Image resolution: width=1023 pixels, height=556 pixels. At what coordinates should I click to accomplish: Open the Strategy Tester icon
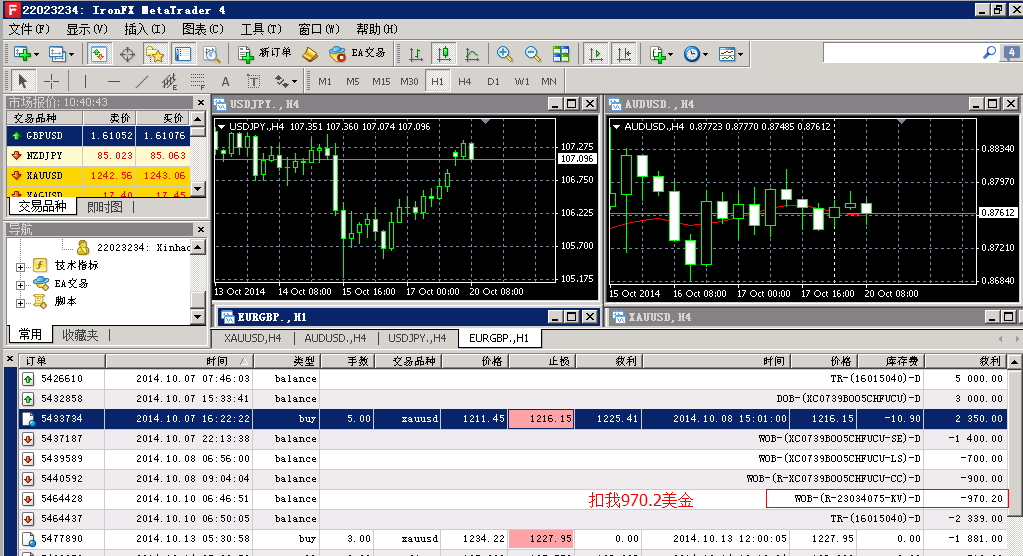coord(211,54)
